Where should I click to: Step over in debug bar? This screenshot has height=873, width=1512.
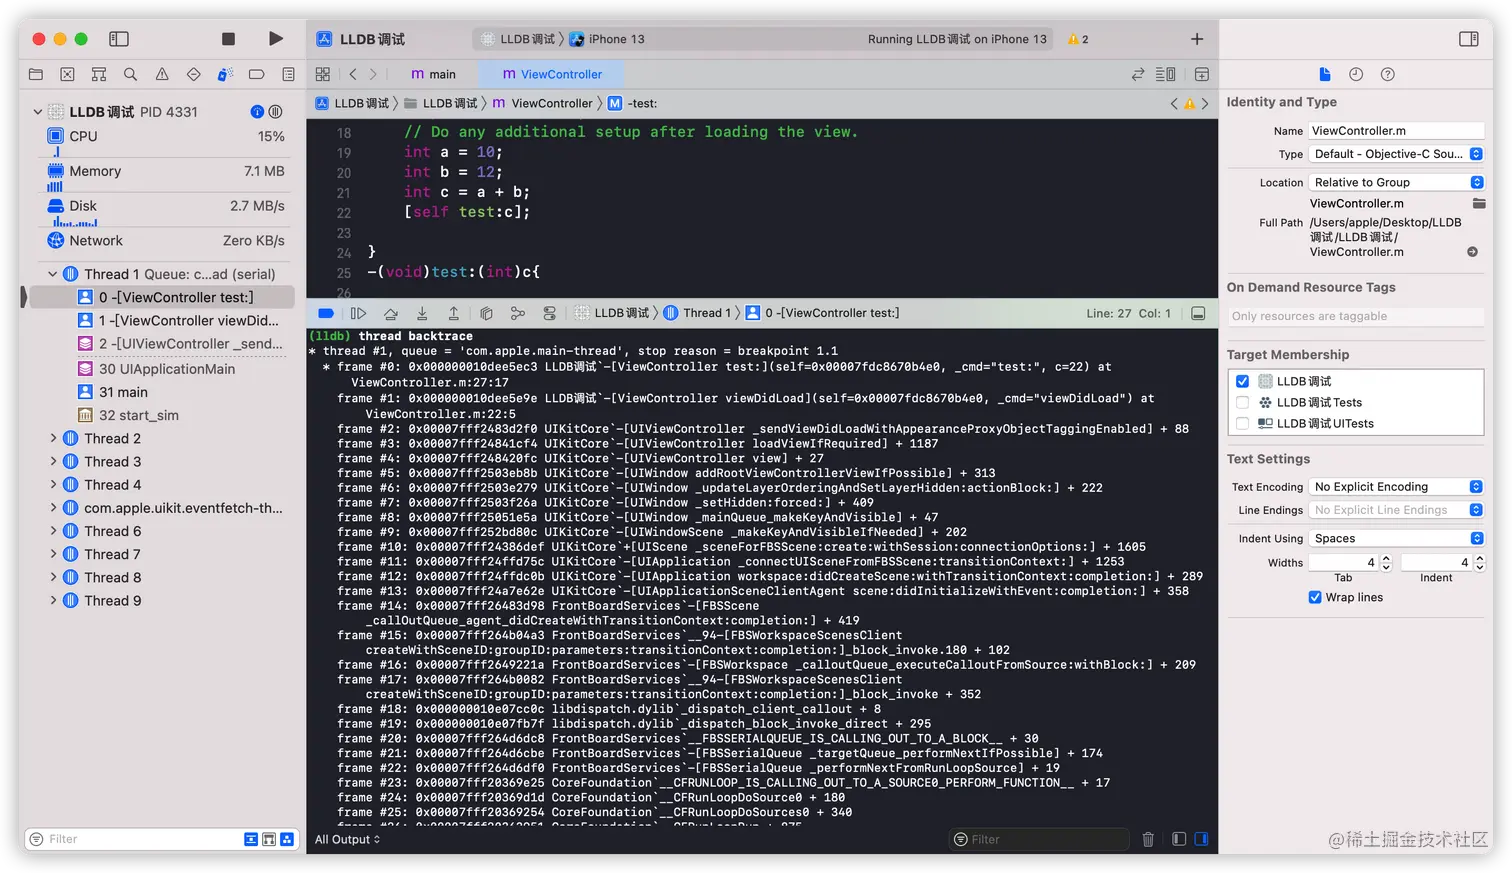click(x=390, y=313)
